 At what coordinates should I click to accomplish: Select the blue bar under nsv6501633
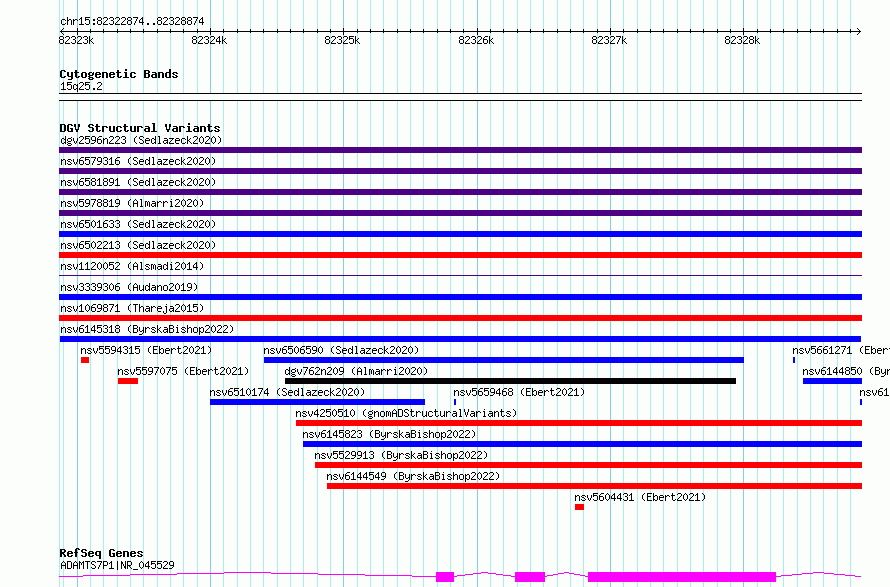460,234
